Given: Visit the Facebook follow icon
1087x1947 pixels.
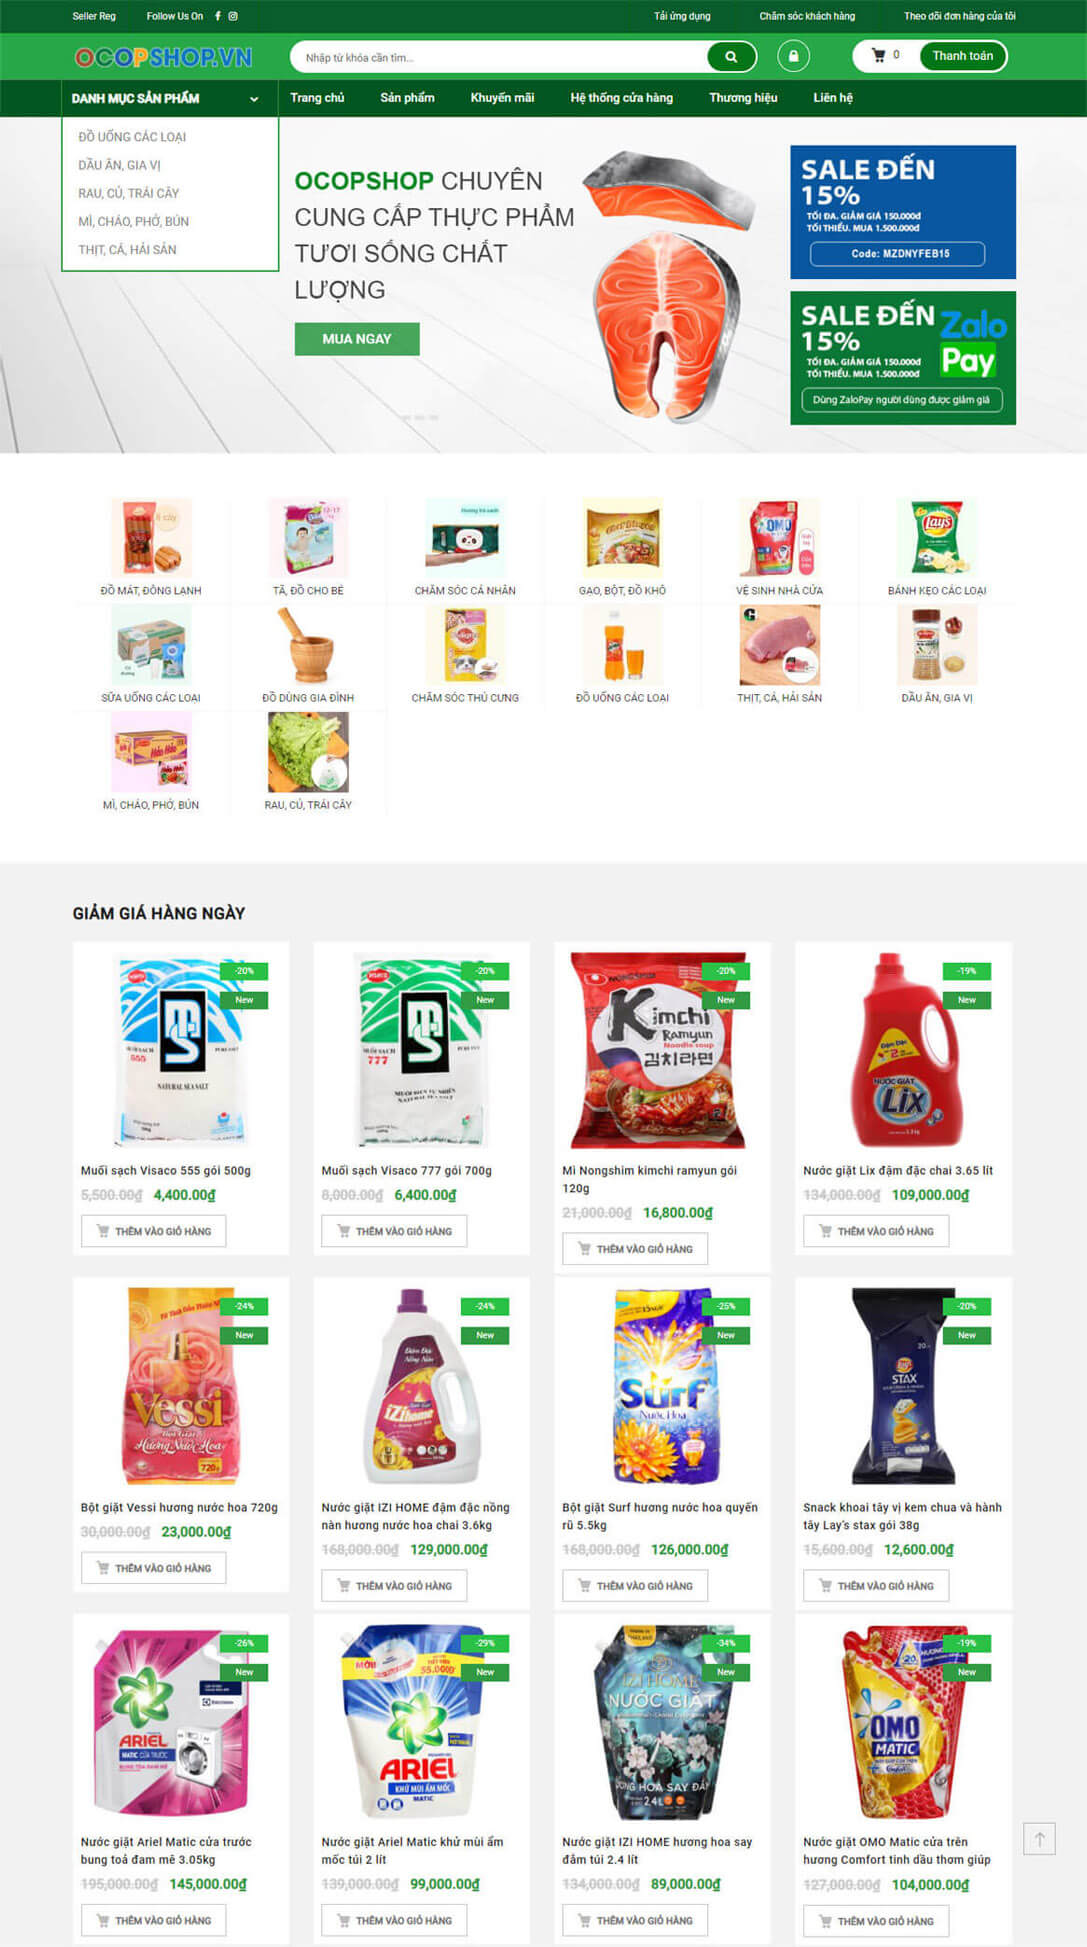Looking at the screenshot, I should pos(218,16).
